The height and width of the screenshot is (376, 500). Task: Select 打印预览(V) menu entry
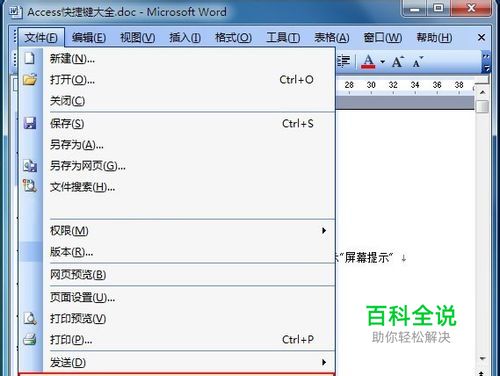click(x=177, y=318)
